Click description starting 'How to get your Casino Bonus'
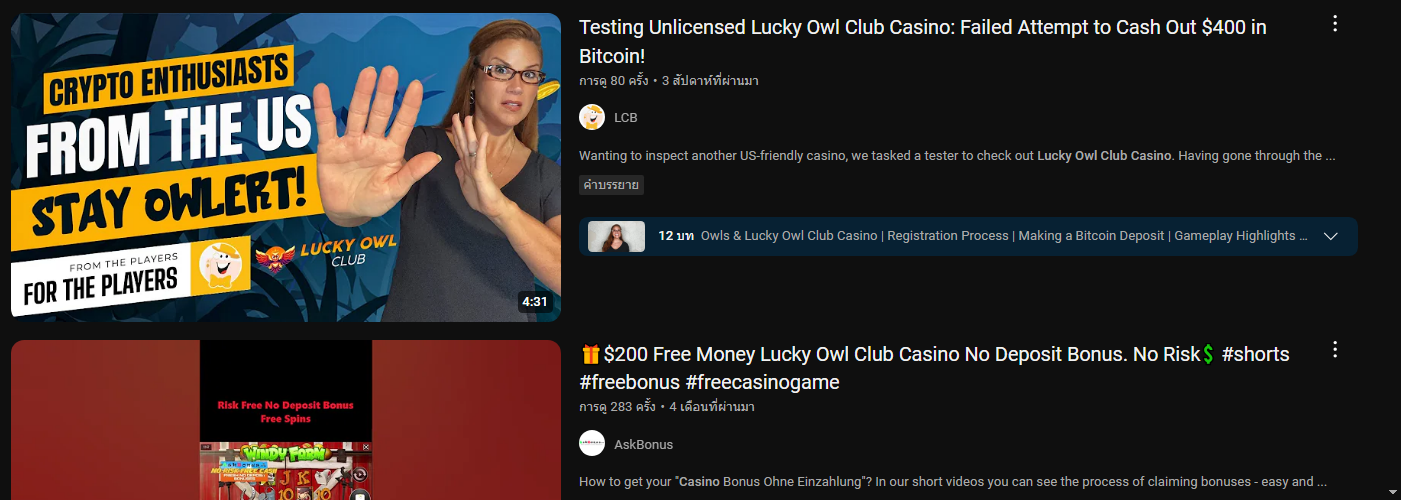Screen dimensions: 1401x500 pyautogui.click(x=953, y=482)
